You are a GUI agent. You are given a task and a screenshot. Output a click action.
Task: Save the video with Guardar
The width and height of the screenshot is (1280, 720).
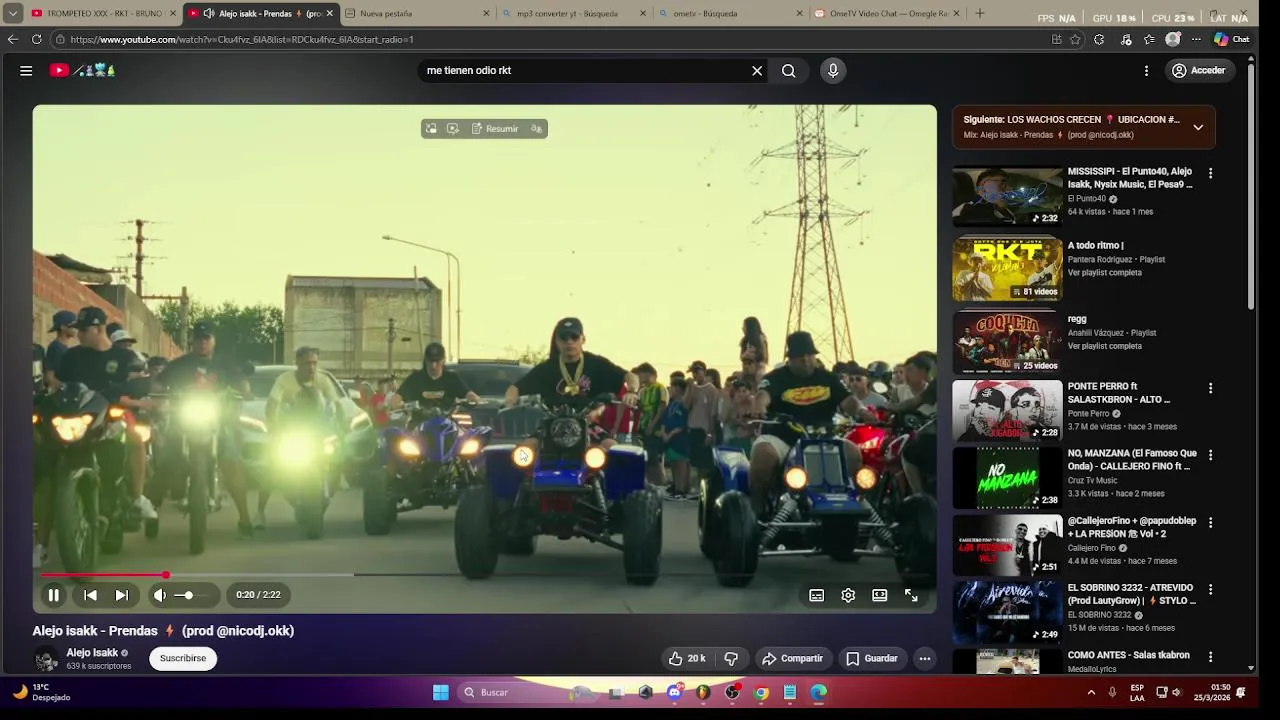[x=872, y=658]
